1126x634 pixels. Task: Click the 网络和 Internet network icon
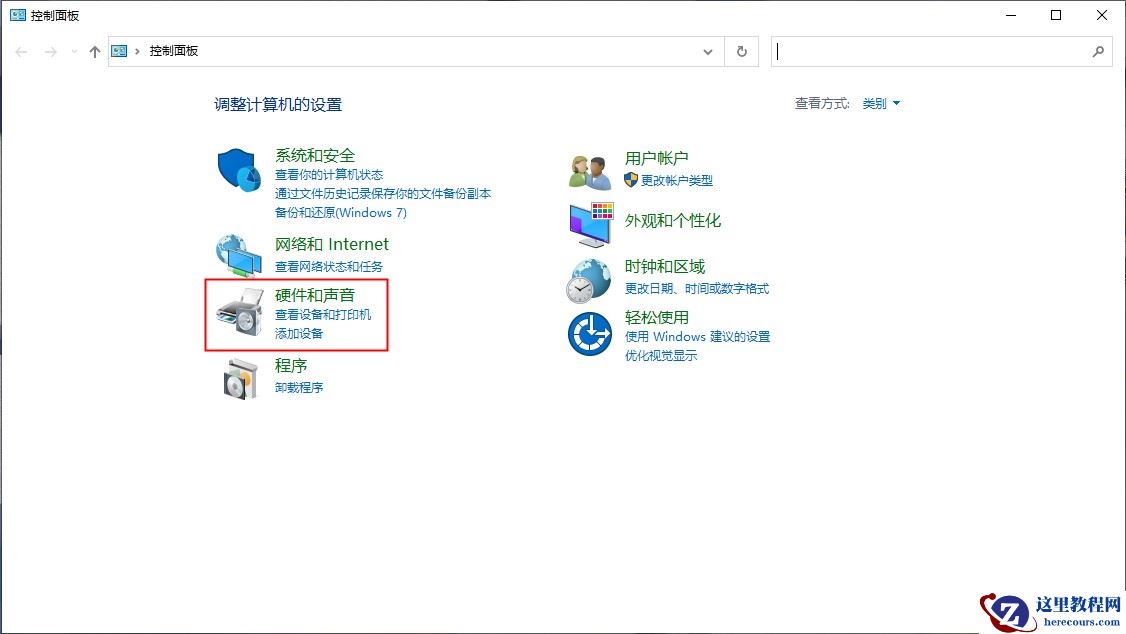click(x=238, y=254)
